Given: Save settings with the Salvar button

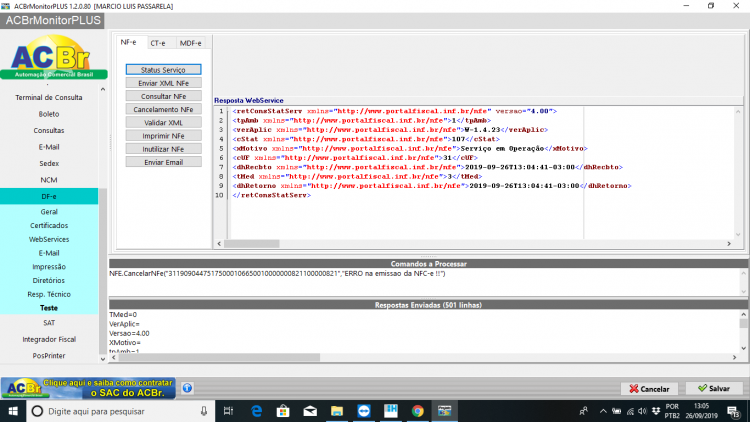Looking at the screenshot, I should (x=714, y=389).
